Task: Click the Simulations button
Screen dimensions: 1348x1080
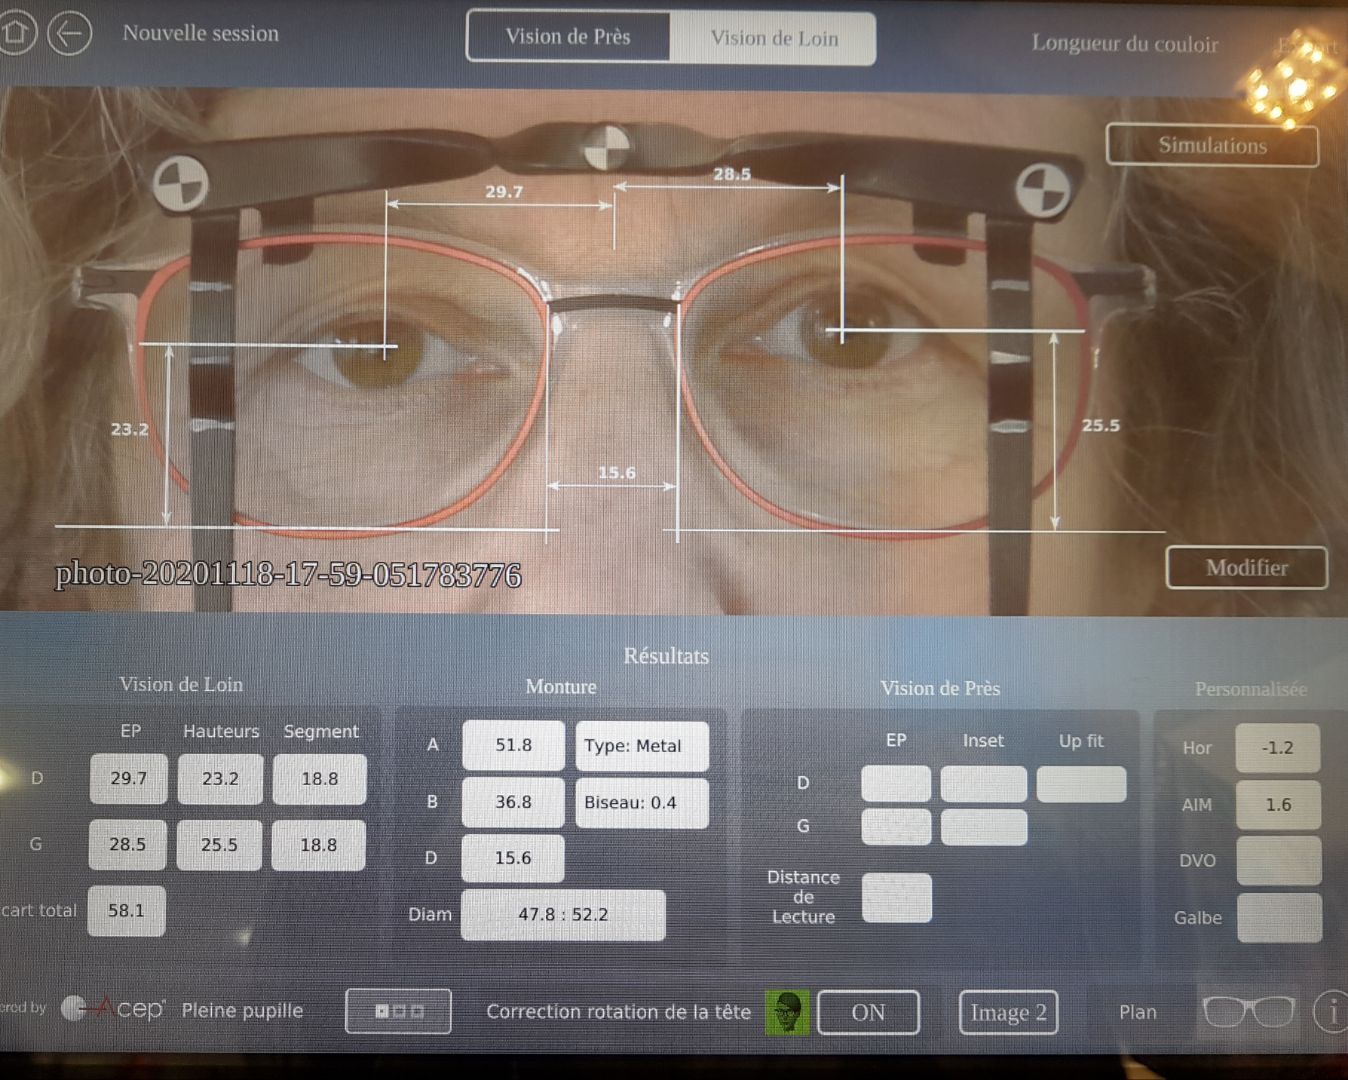Action: point(1211,145)
